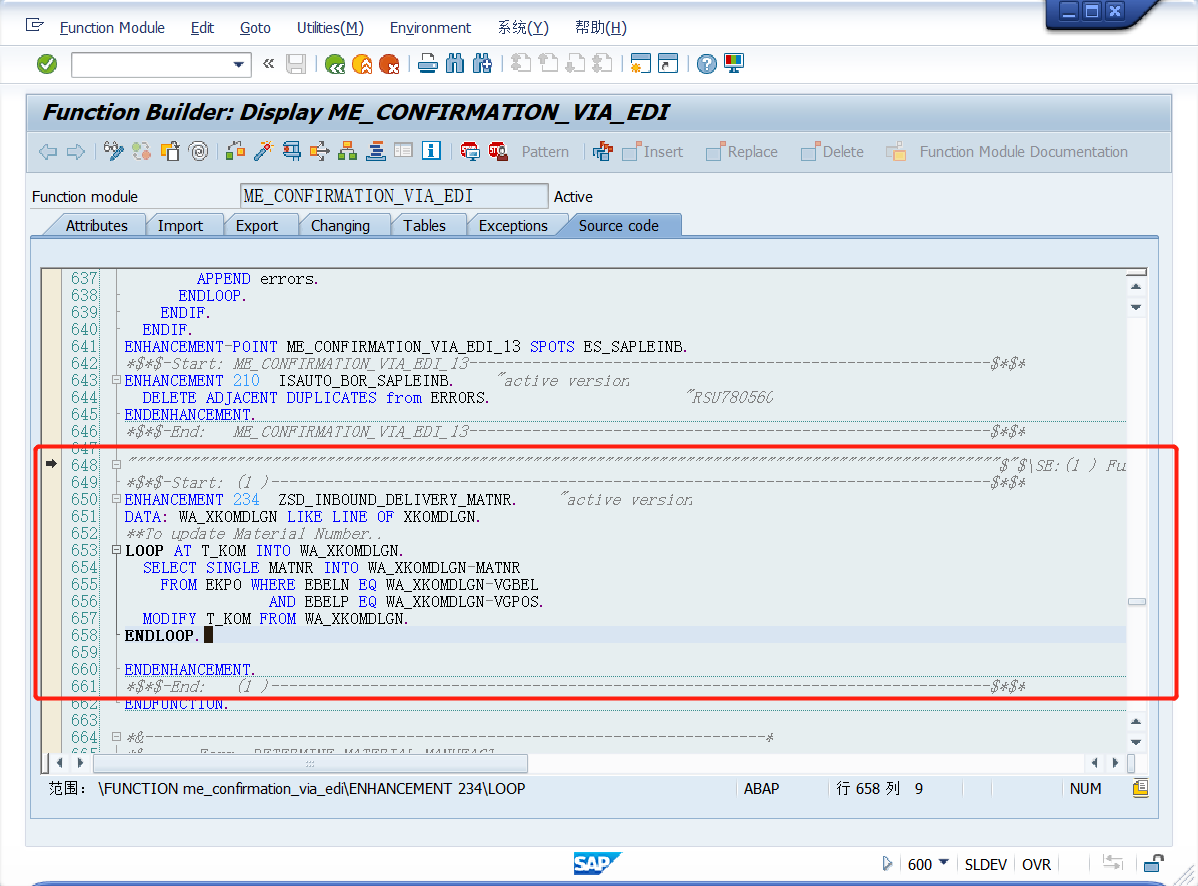Click the Help question mark icon

(706, 63)
